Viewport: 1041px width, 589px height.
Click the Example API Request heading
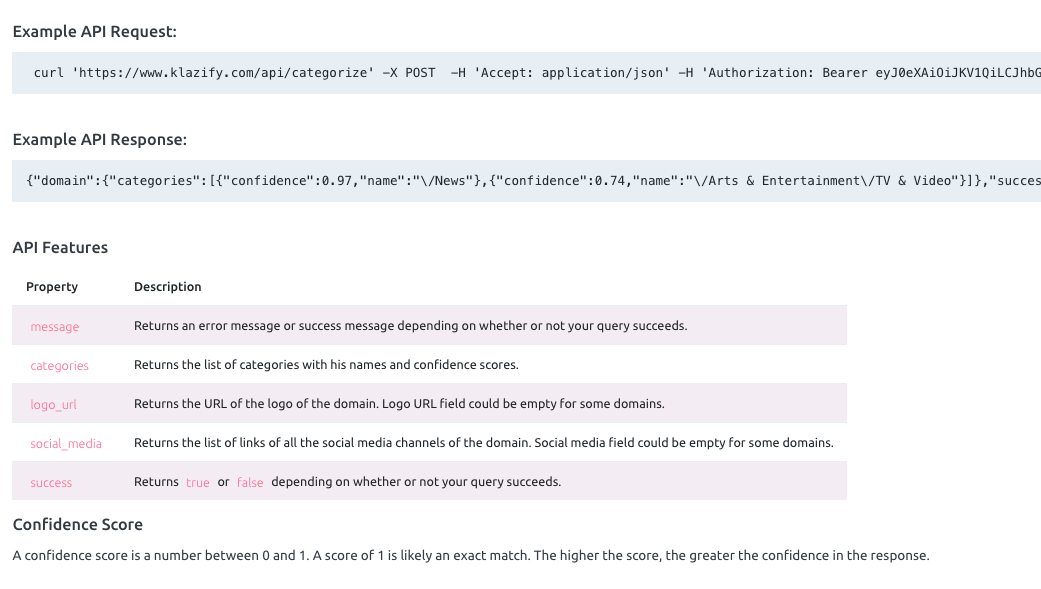click(94, 32)
